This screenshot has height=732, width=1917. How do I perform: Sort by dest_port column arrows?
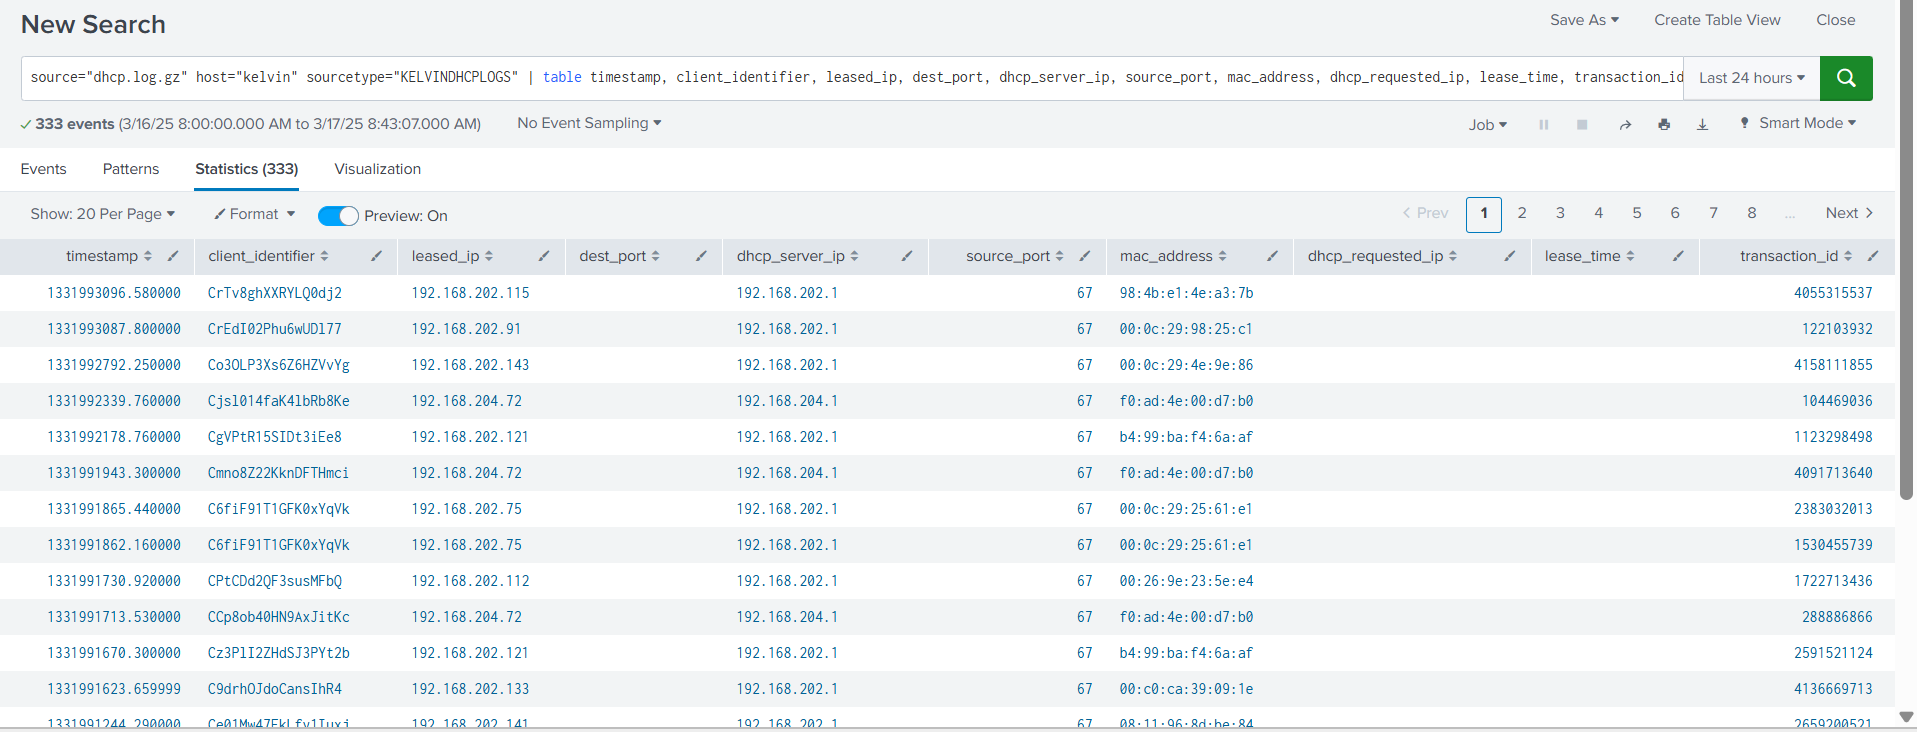coord(655,256)
